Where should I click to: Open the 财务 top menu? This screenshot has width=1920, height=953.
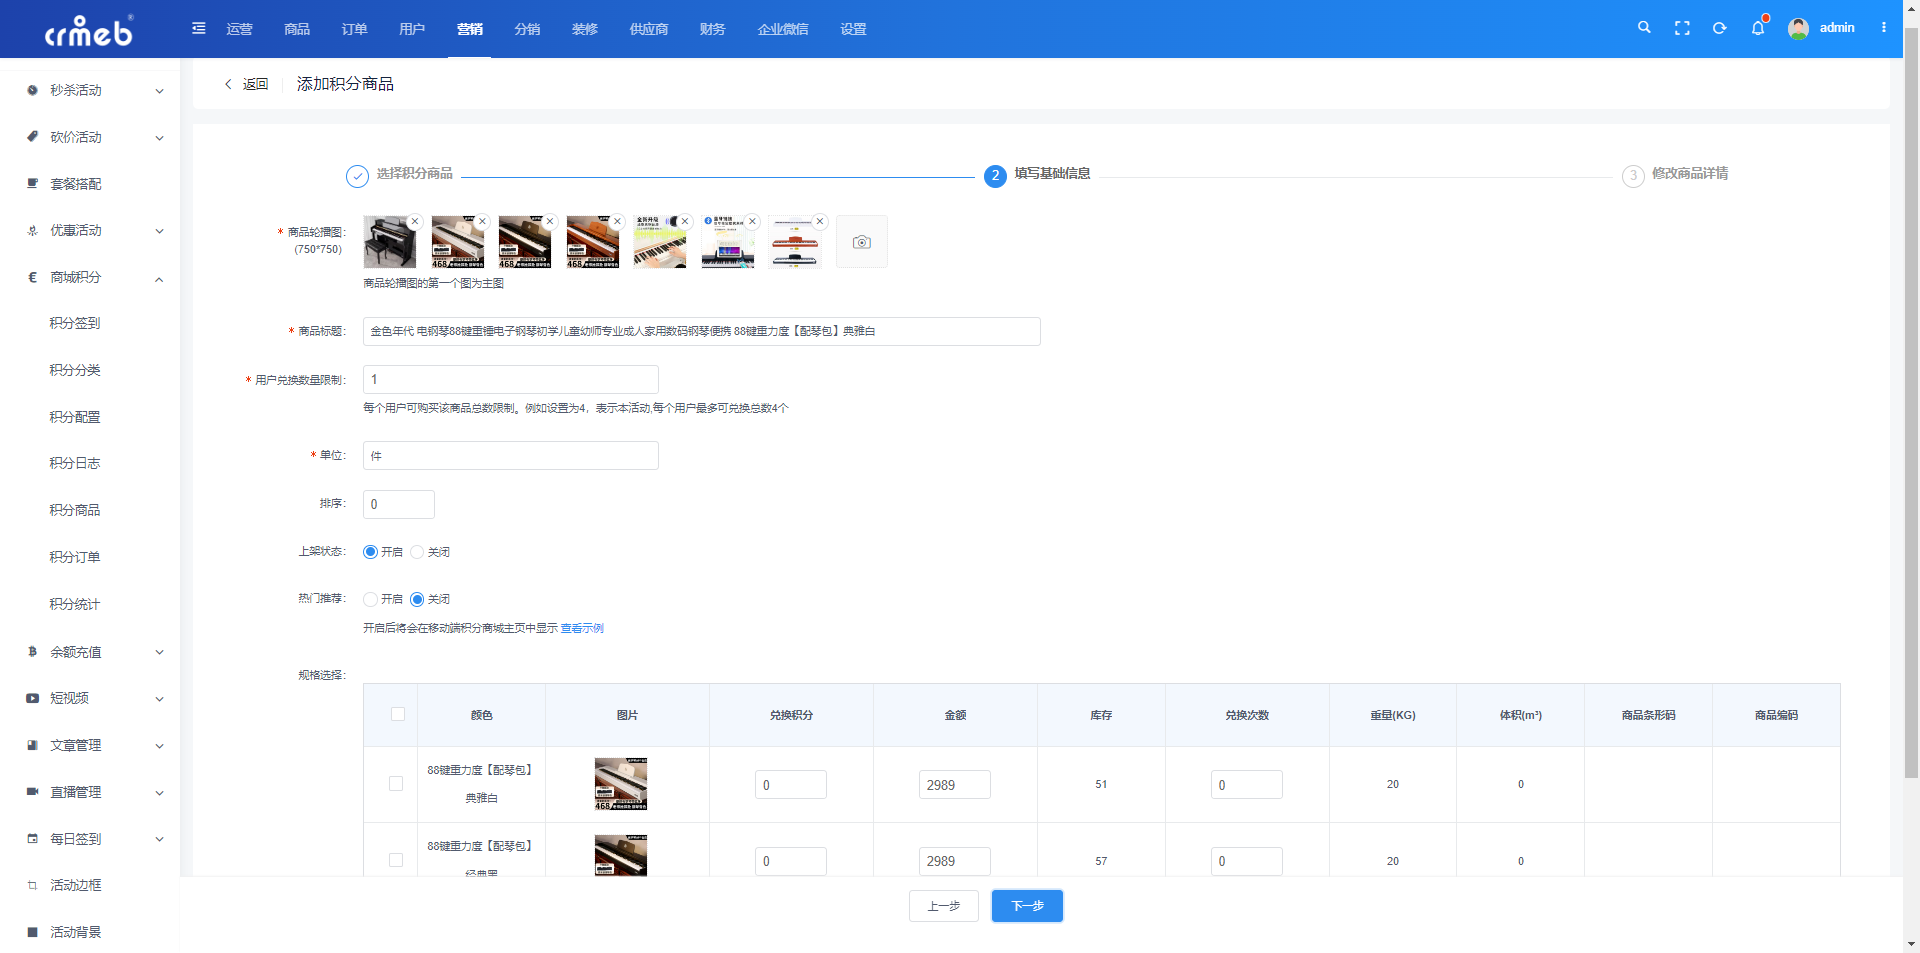tap(713, 29)
